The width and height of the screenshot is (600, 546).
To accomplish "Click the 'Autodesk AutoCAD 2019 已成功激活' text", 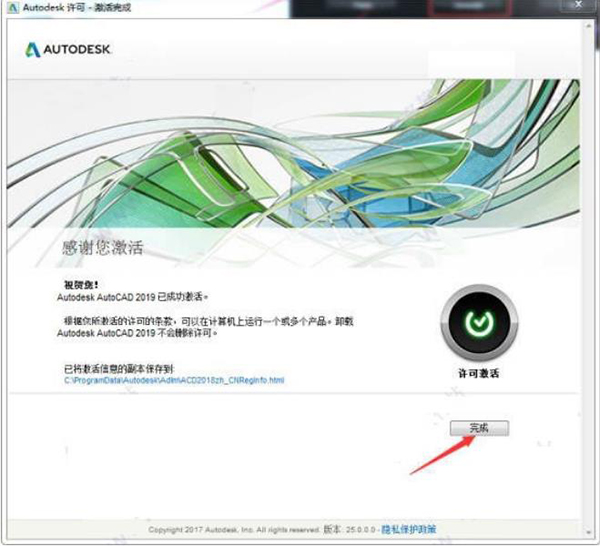I will point(132,297).
